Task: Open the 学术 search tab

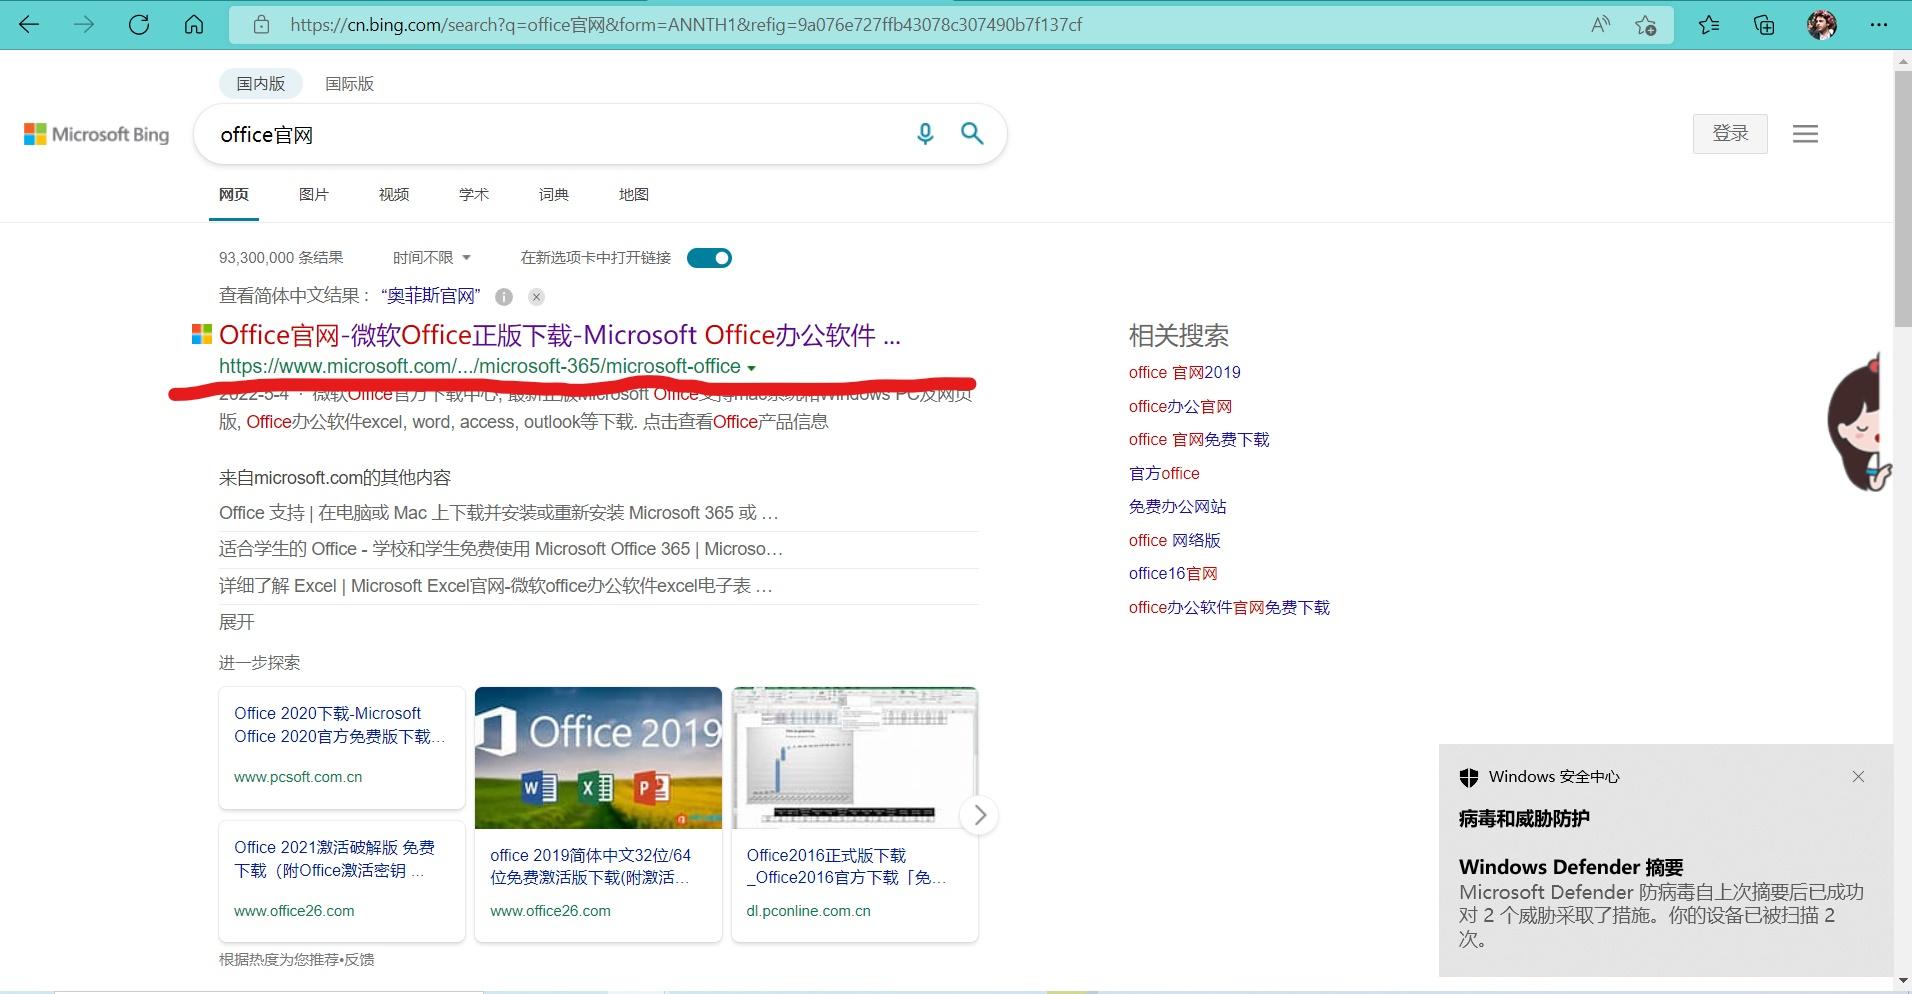Action: coord(474,194)
